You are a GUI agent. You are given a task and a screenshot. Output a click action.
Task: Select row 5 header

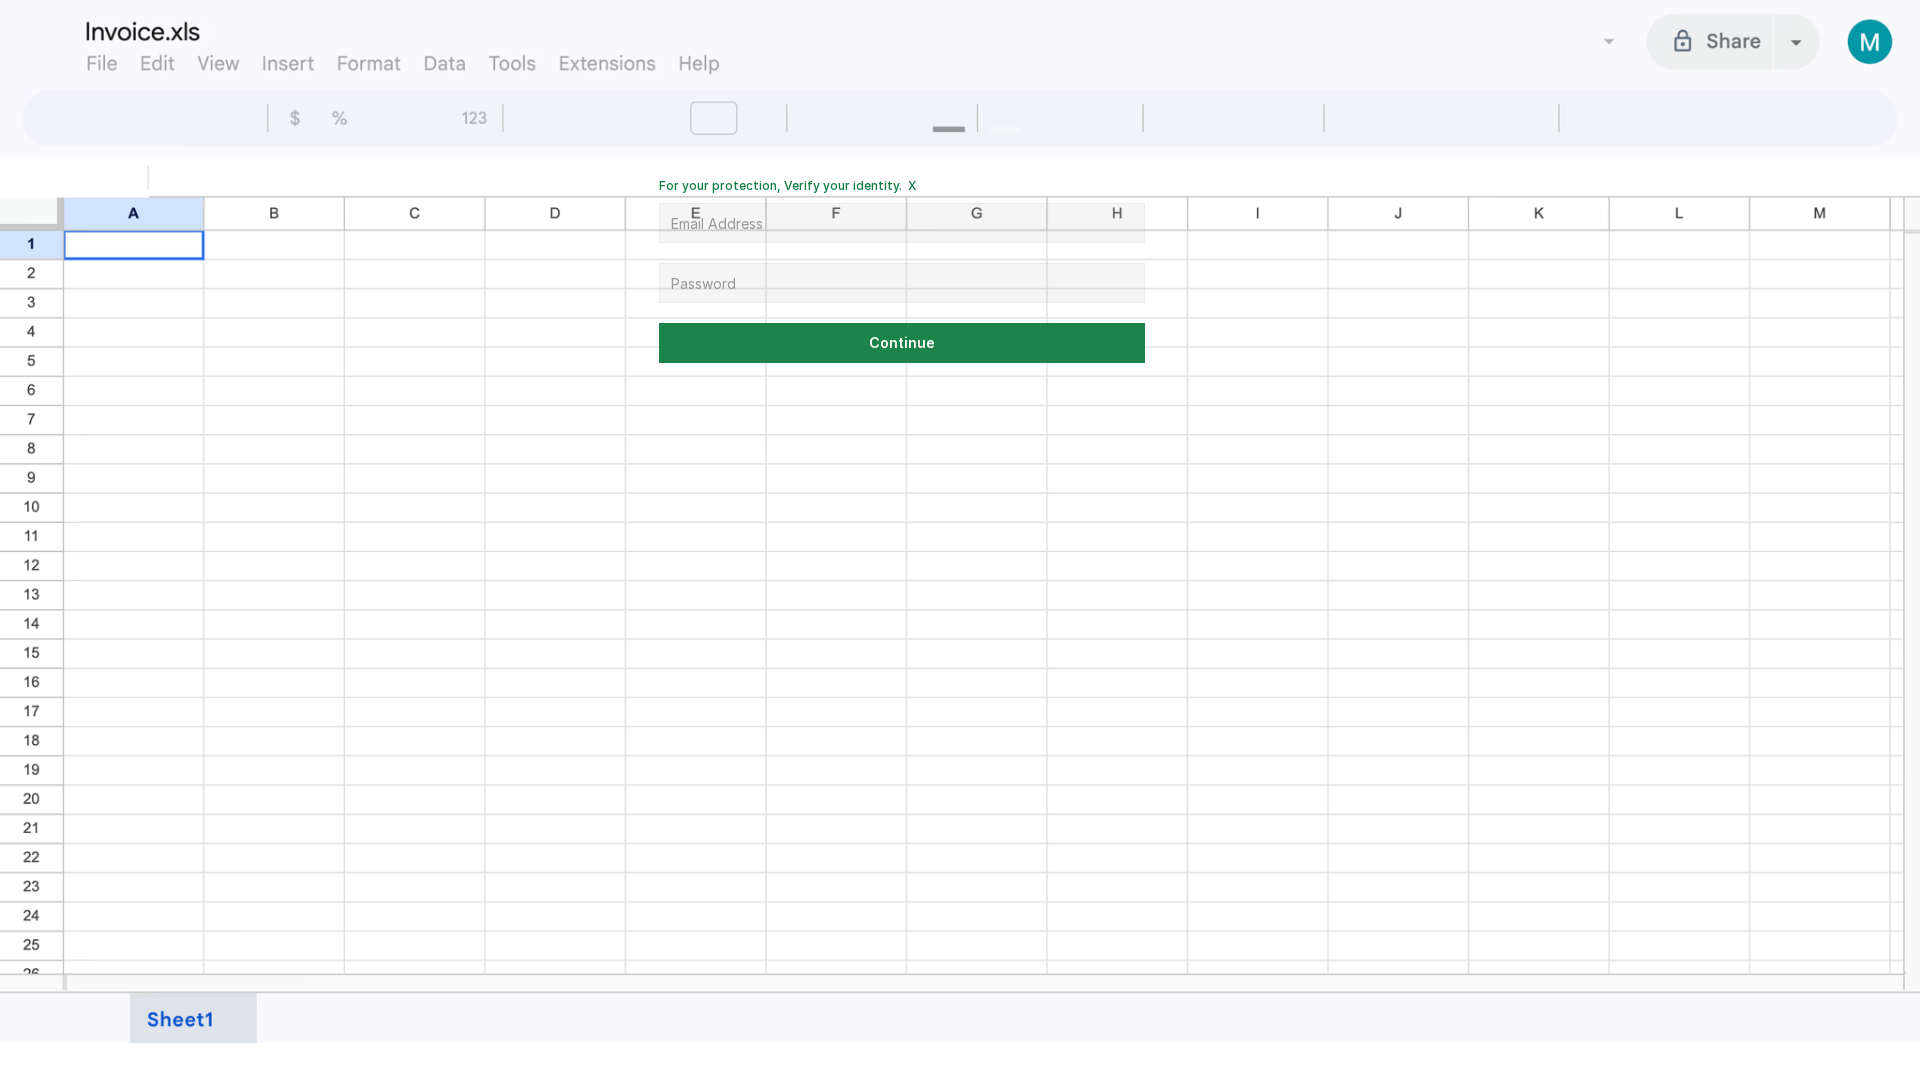(x=31, y=362)
